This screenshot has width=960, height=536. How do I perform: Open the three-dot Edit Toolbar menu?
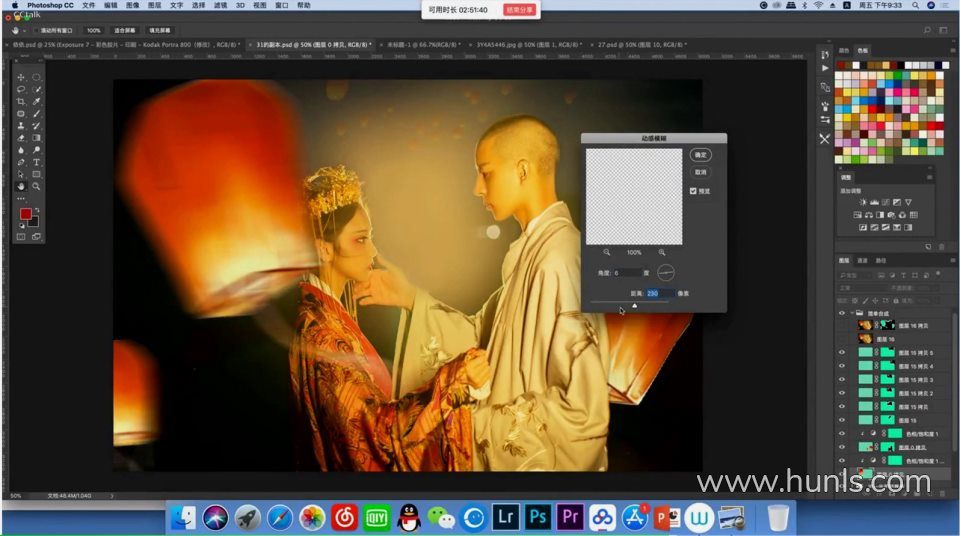[21, 198]
